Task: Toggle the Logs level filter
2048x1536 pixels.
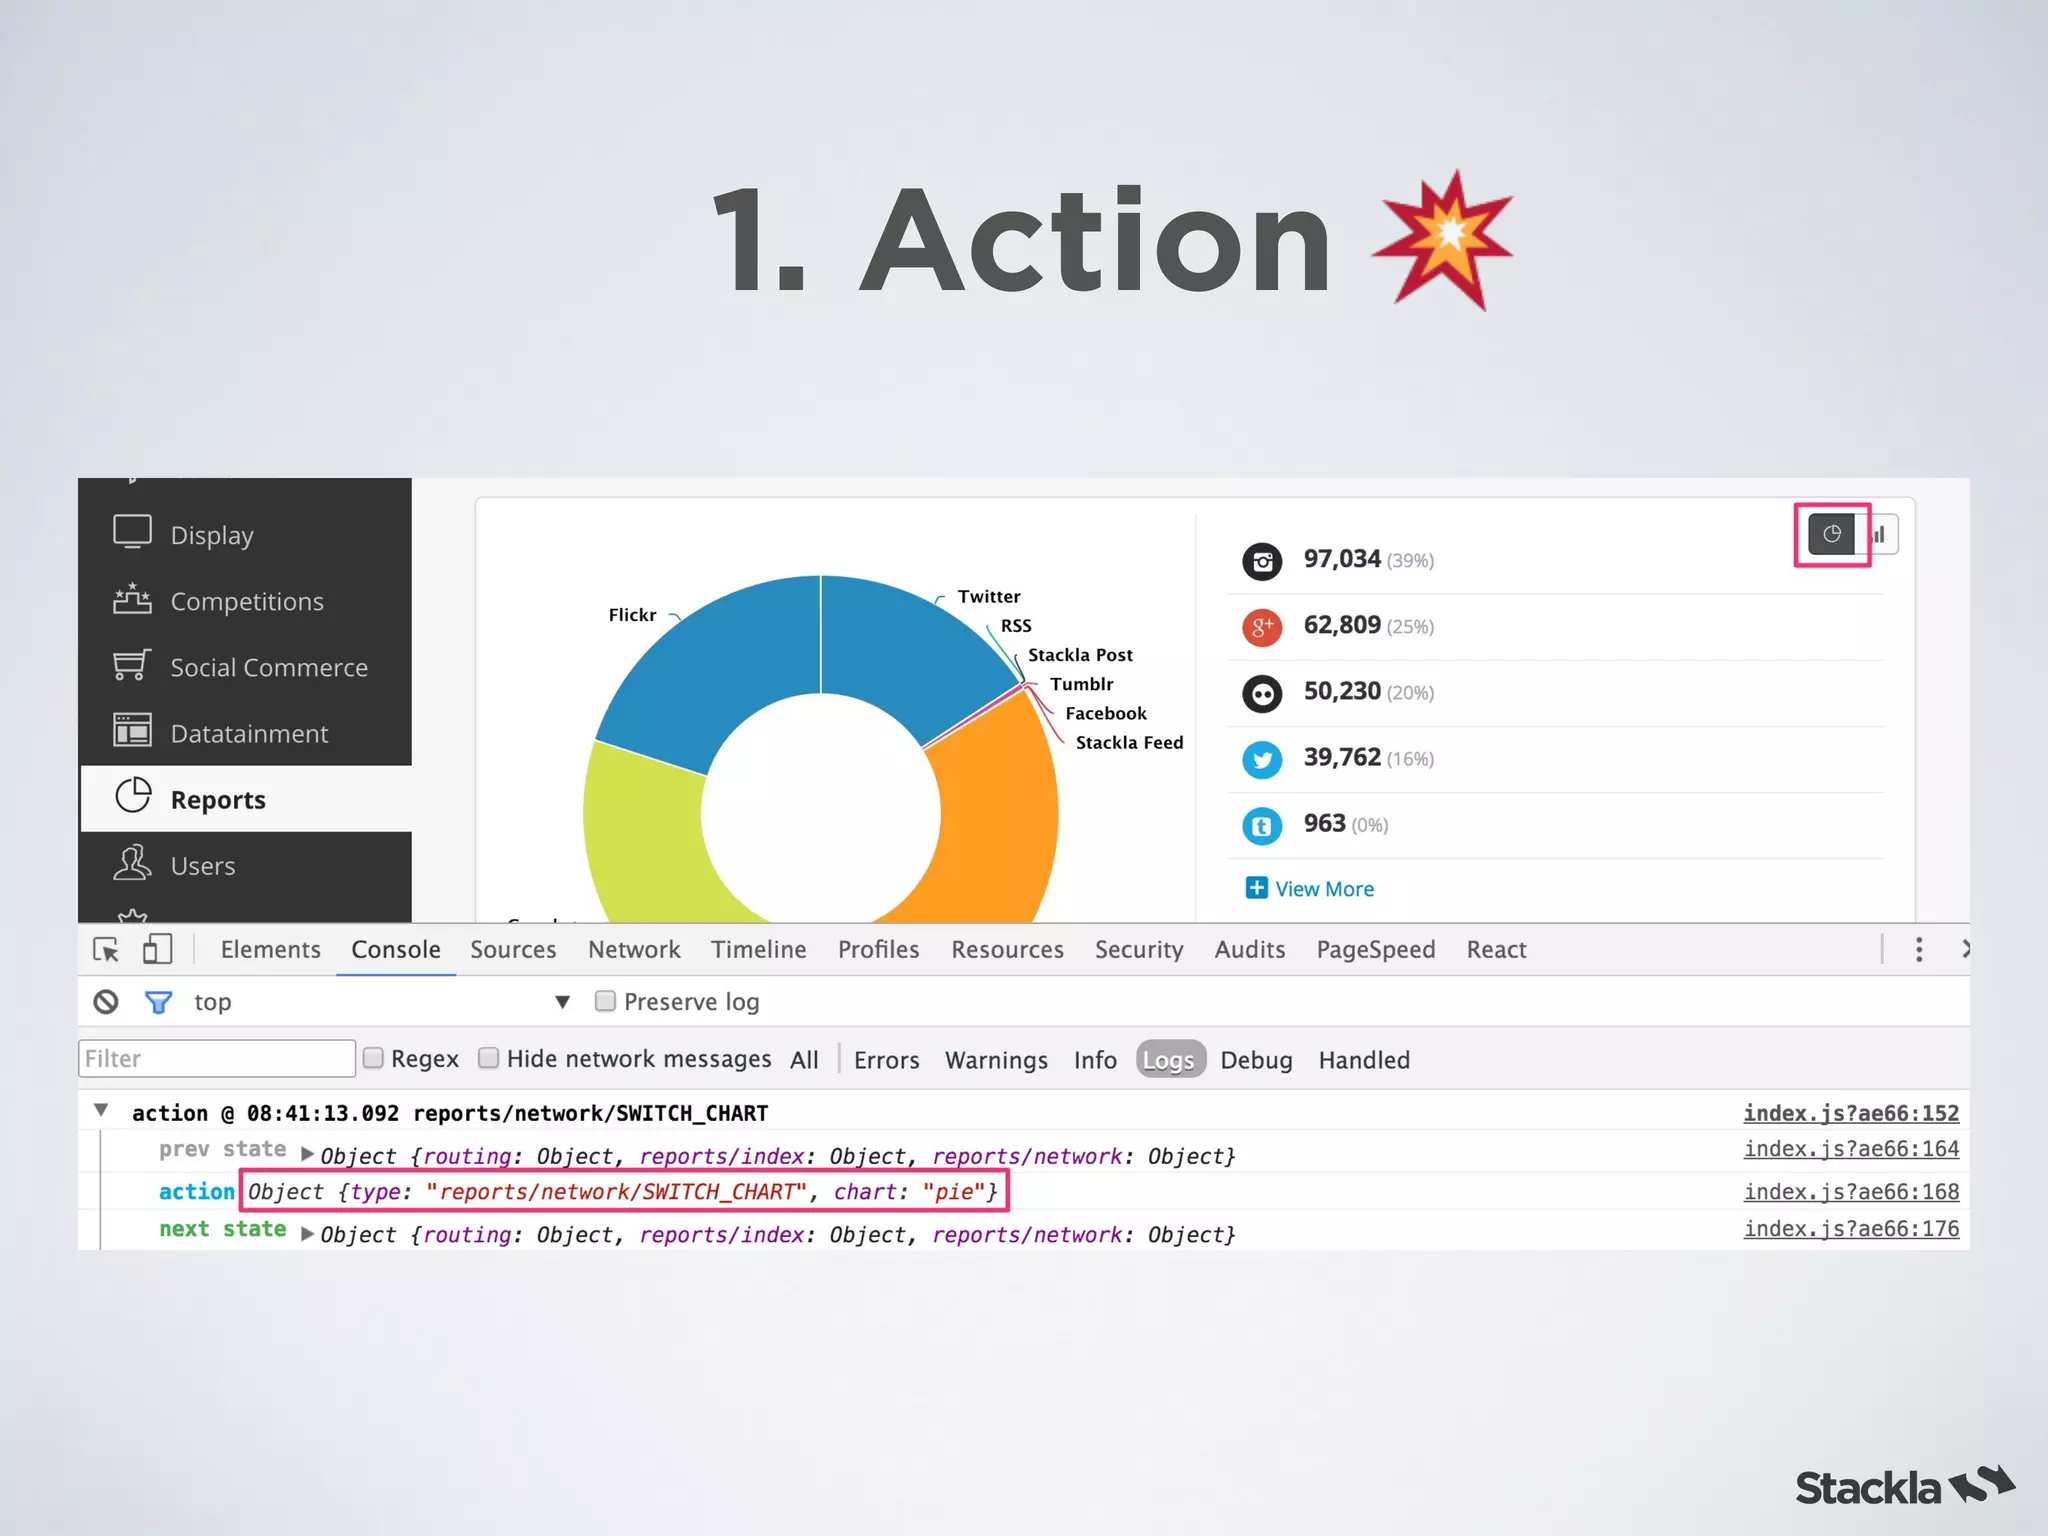Action: [x=1170, y=1060]
